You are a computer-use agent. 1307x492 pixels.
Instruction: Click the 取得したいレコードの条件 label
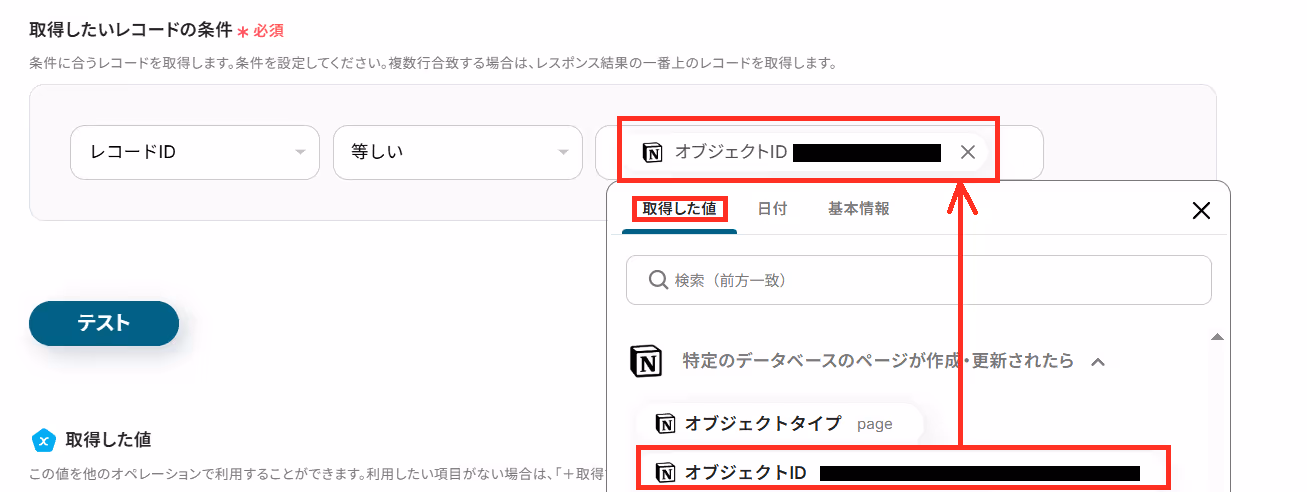[130, 30]
